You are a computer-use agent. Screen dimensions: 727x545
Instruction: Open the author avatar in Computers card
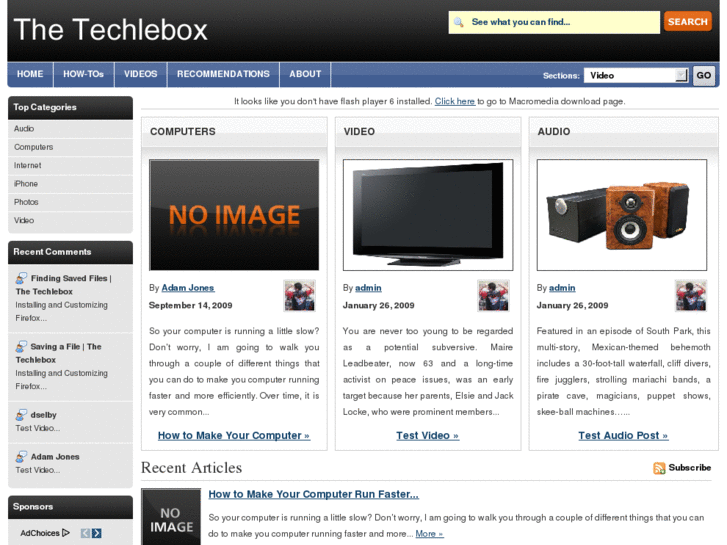coord(300,295)
